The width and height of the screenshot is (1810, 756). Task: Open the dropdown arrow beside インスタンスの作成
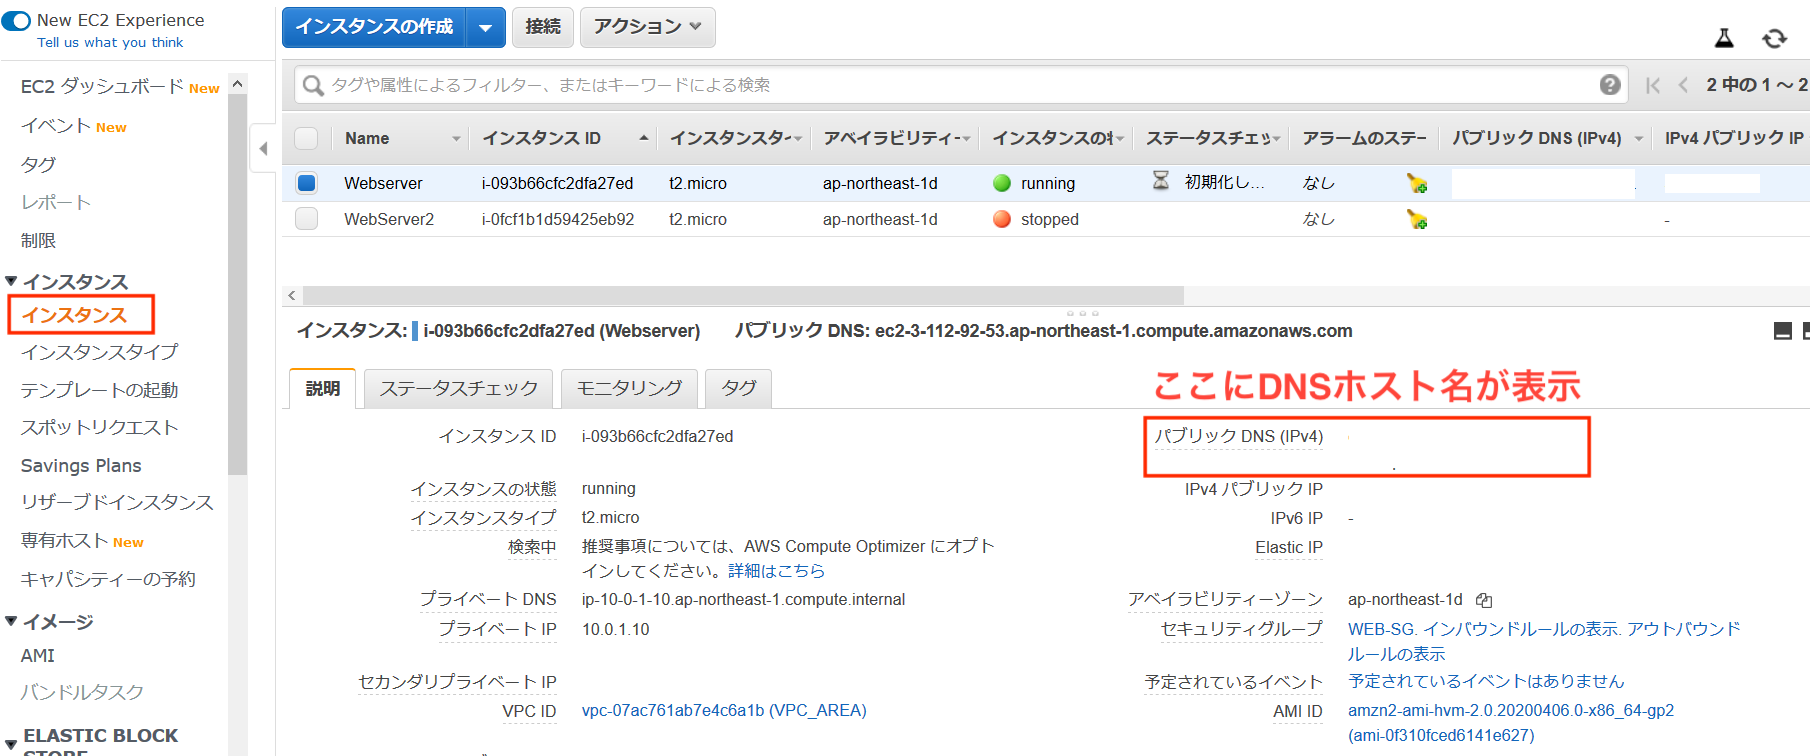pos(486,27)
